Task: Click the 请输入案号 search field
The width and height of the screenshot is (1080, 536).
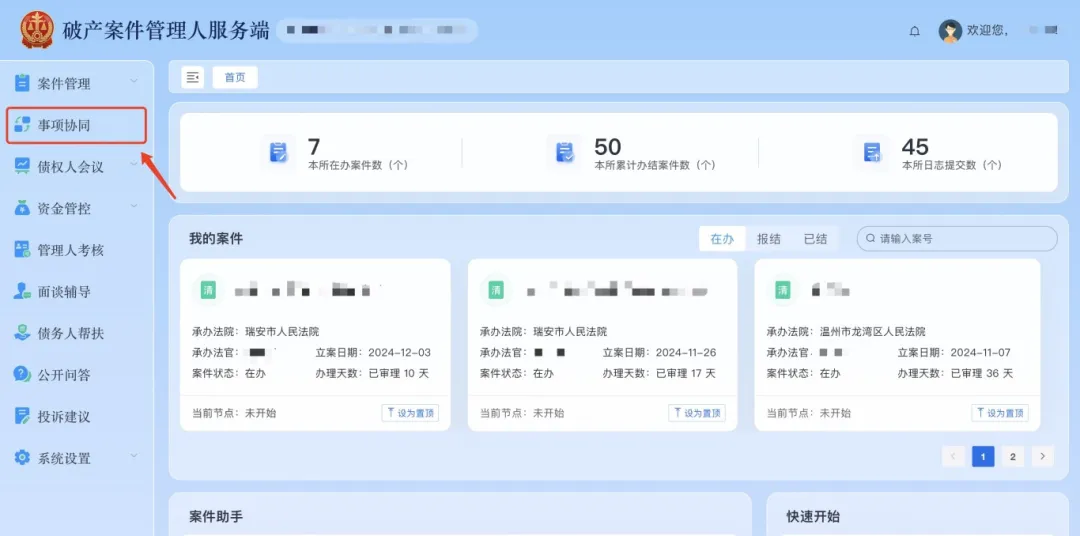Action: click(957, 238)
